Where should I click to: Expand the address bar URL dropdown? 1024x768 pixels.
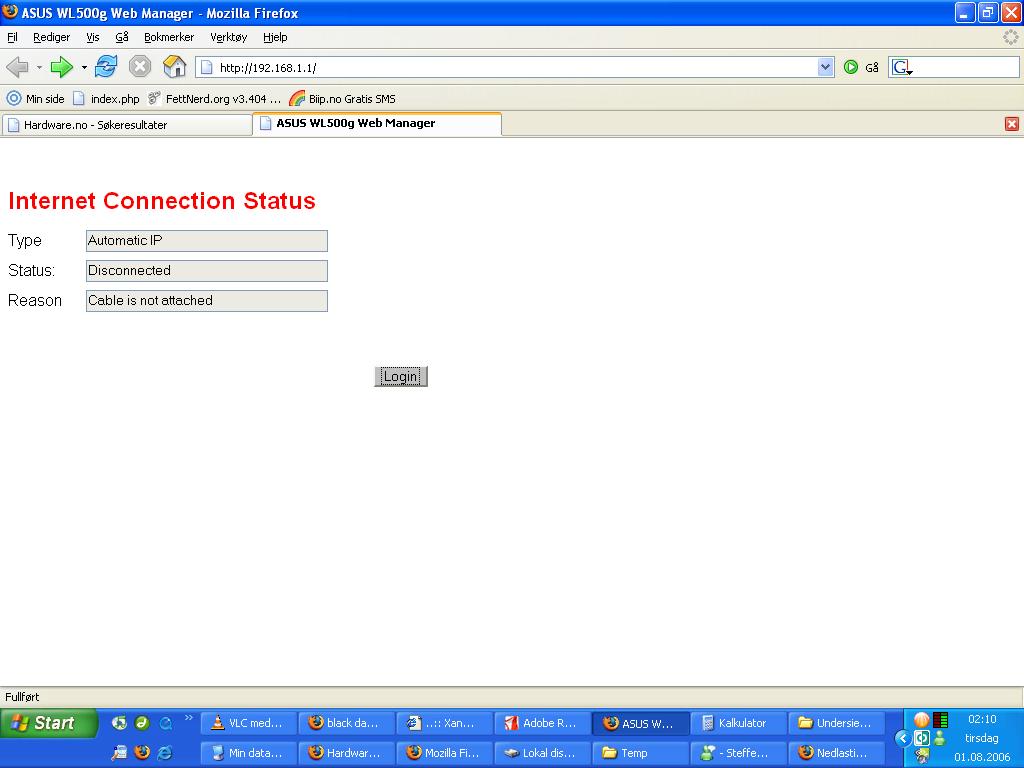pyautogui.click(x=825, y=67)
